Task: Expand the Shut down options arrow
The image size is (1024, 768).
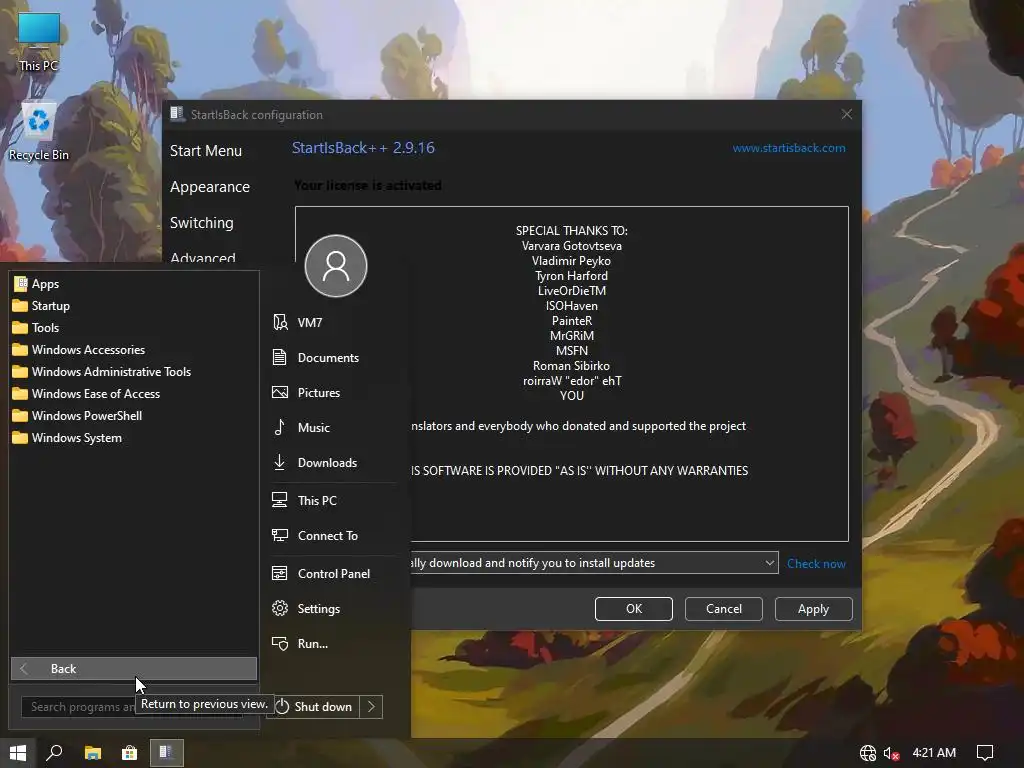Action: (371, 707)
